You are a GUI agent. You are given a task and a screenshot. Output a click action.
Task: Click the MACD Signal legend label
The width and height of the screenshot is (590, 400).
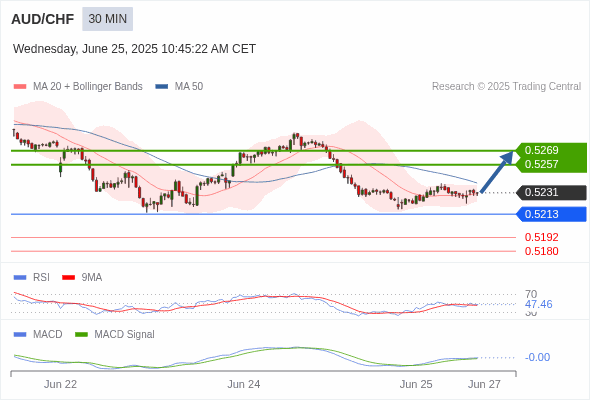(x=125, y=335)
